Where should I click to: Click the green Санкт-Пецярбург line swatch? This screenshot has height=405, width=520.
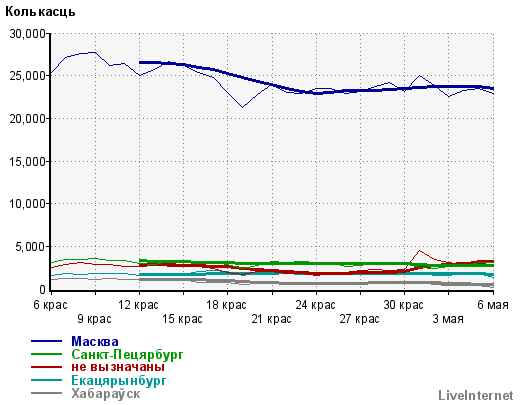[x=46, y=354]
